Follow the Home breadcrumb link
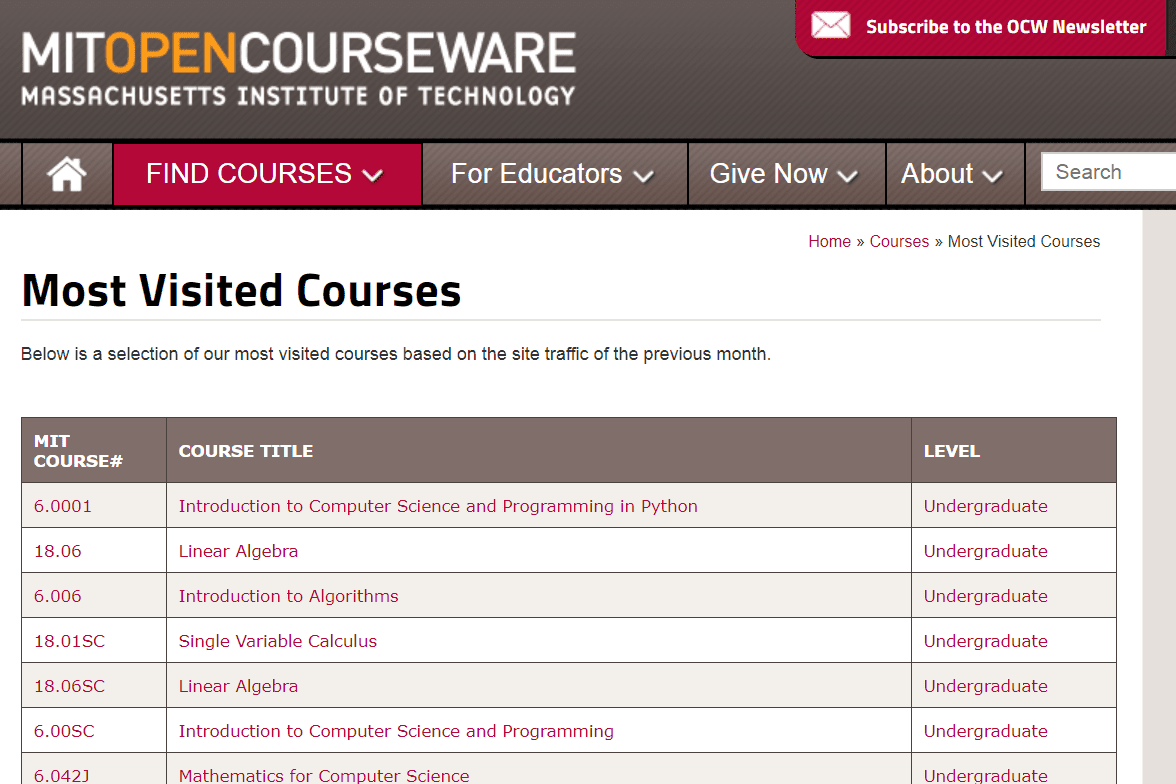Image resolution: width=1176 pixels, height=784 pixels. [x=830, y=242]
